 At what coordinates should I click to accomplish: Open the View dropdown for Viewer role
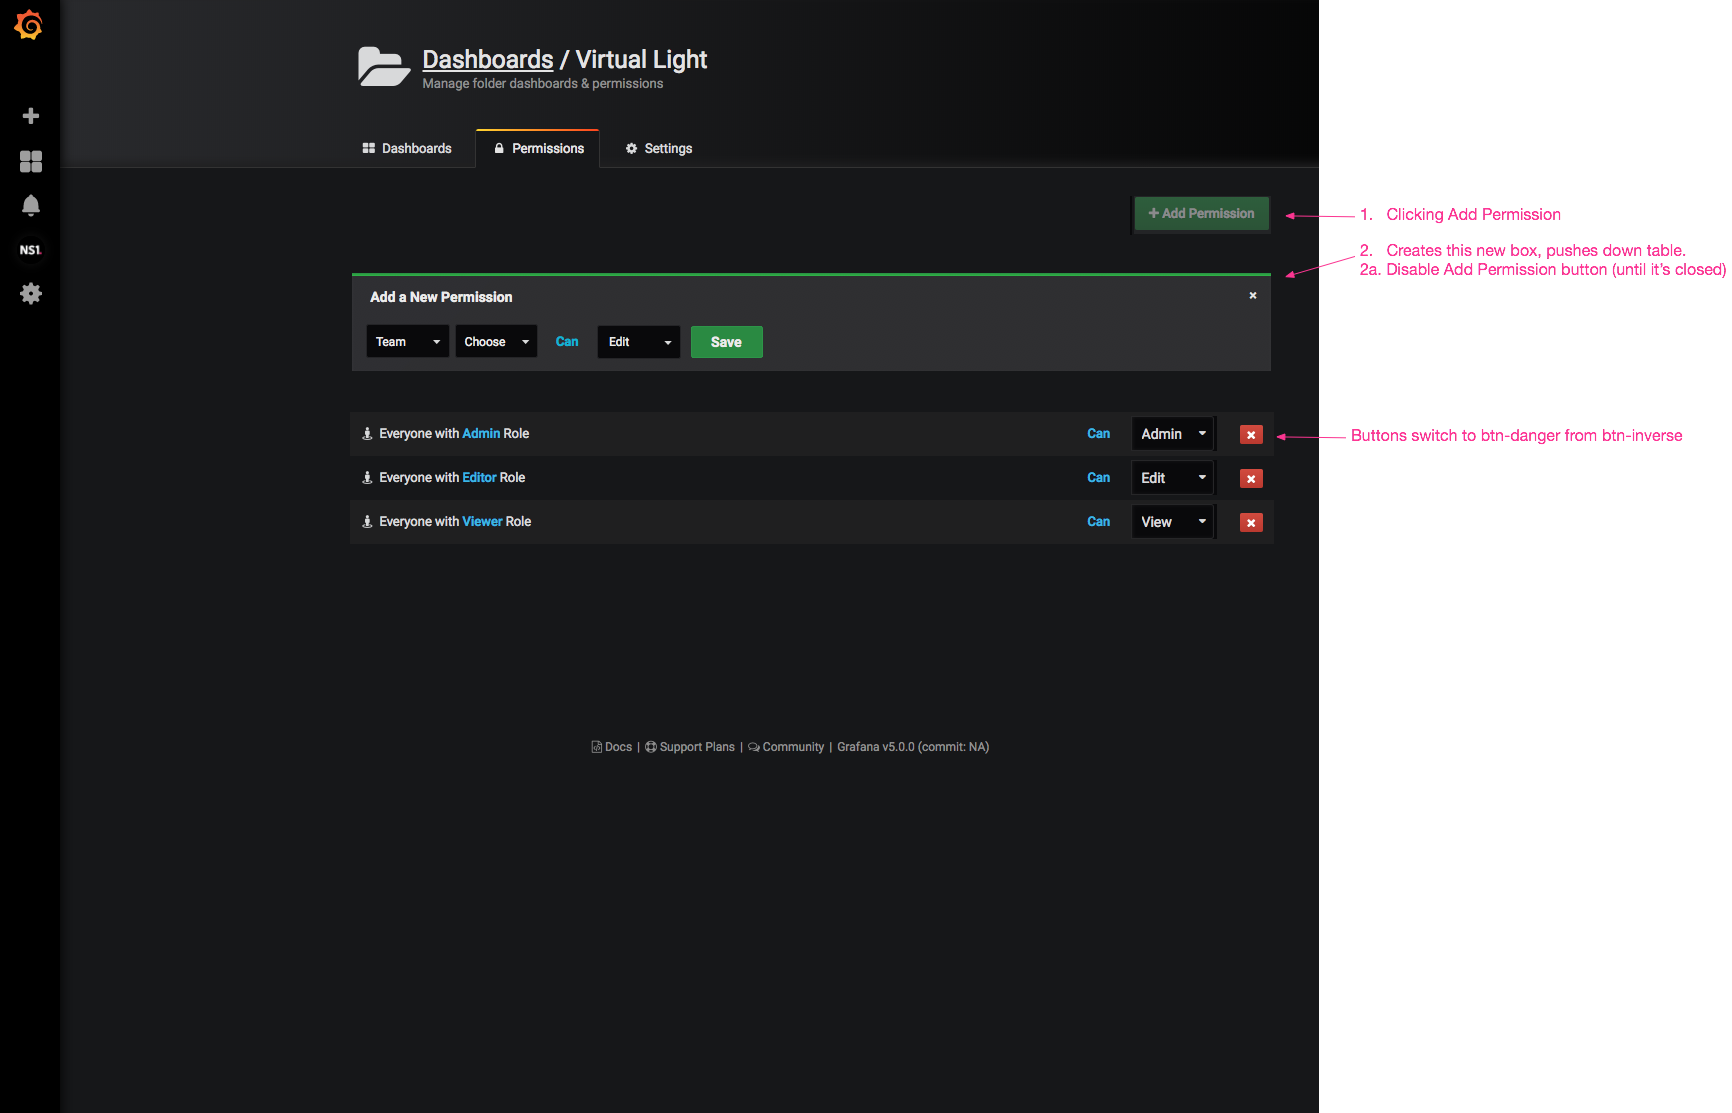1170,521
